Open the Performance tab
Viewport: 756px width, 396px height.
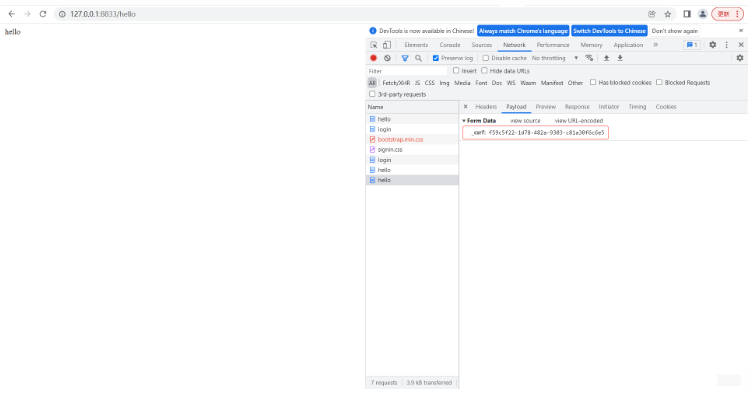[x=553, y=45]
